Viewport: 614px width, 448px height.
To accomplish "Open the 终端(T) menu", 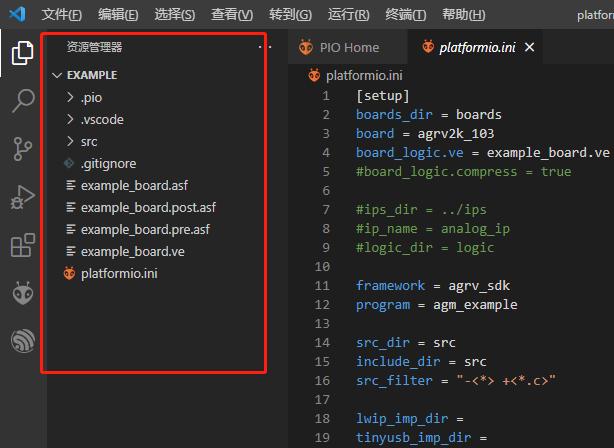I will pos(405,14).
